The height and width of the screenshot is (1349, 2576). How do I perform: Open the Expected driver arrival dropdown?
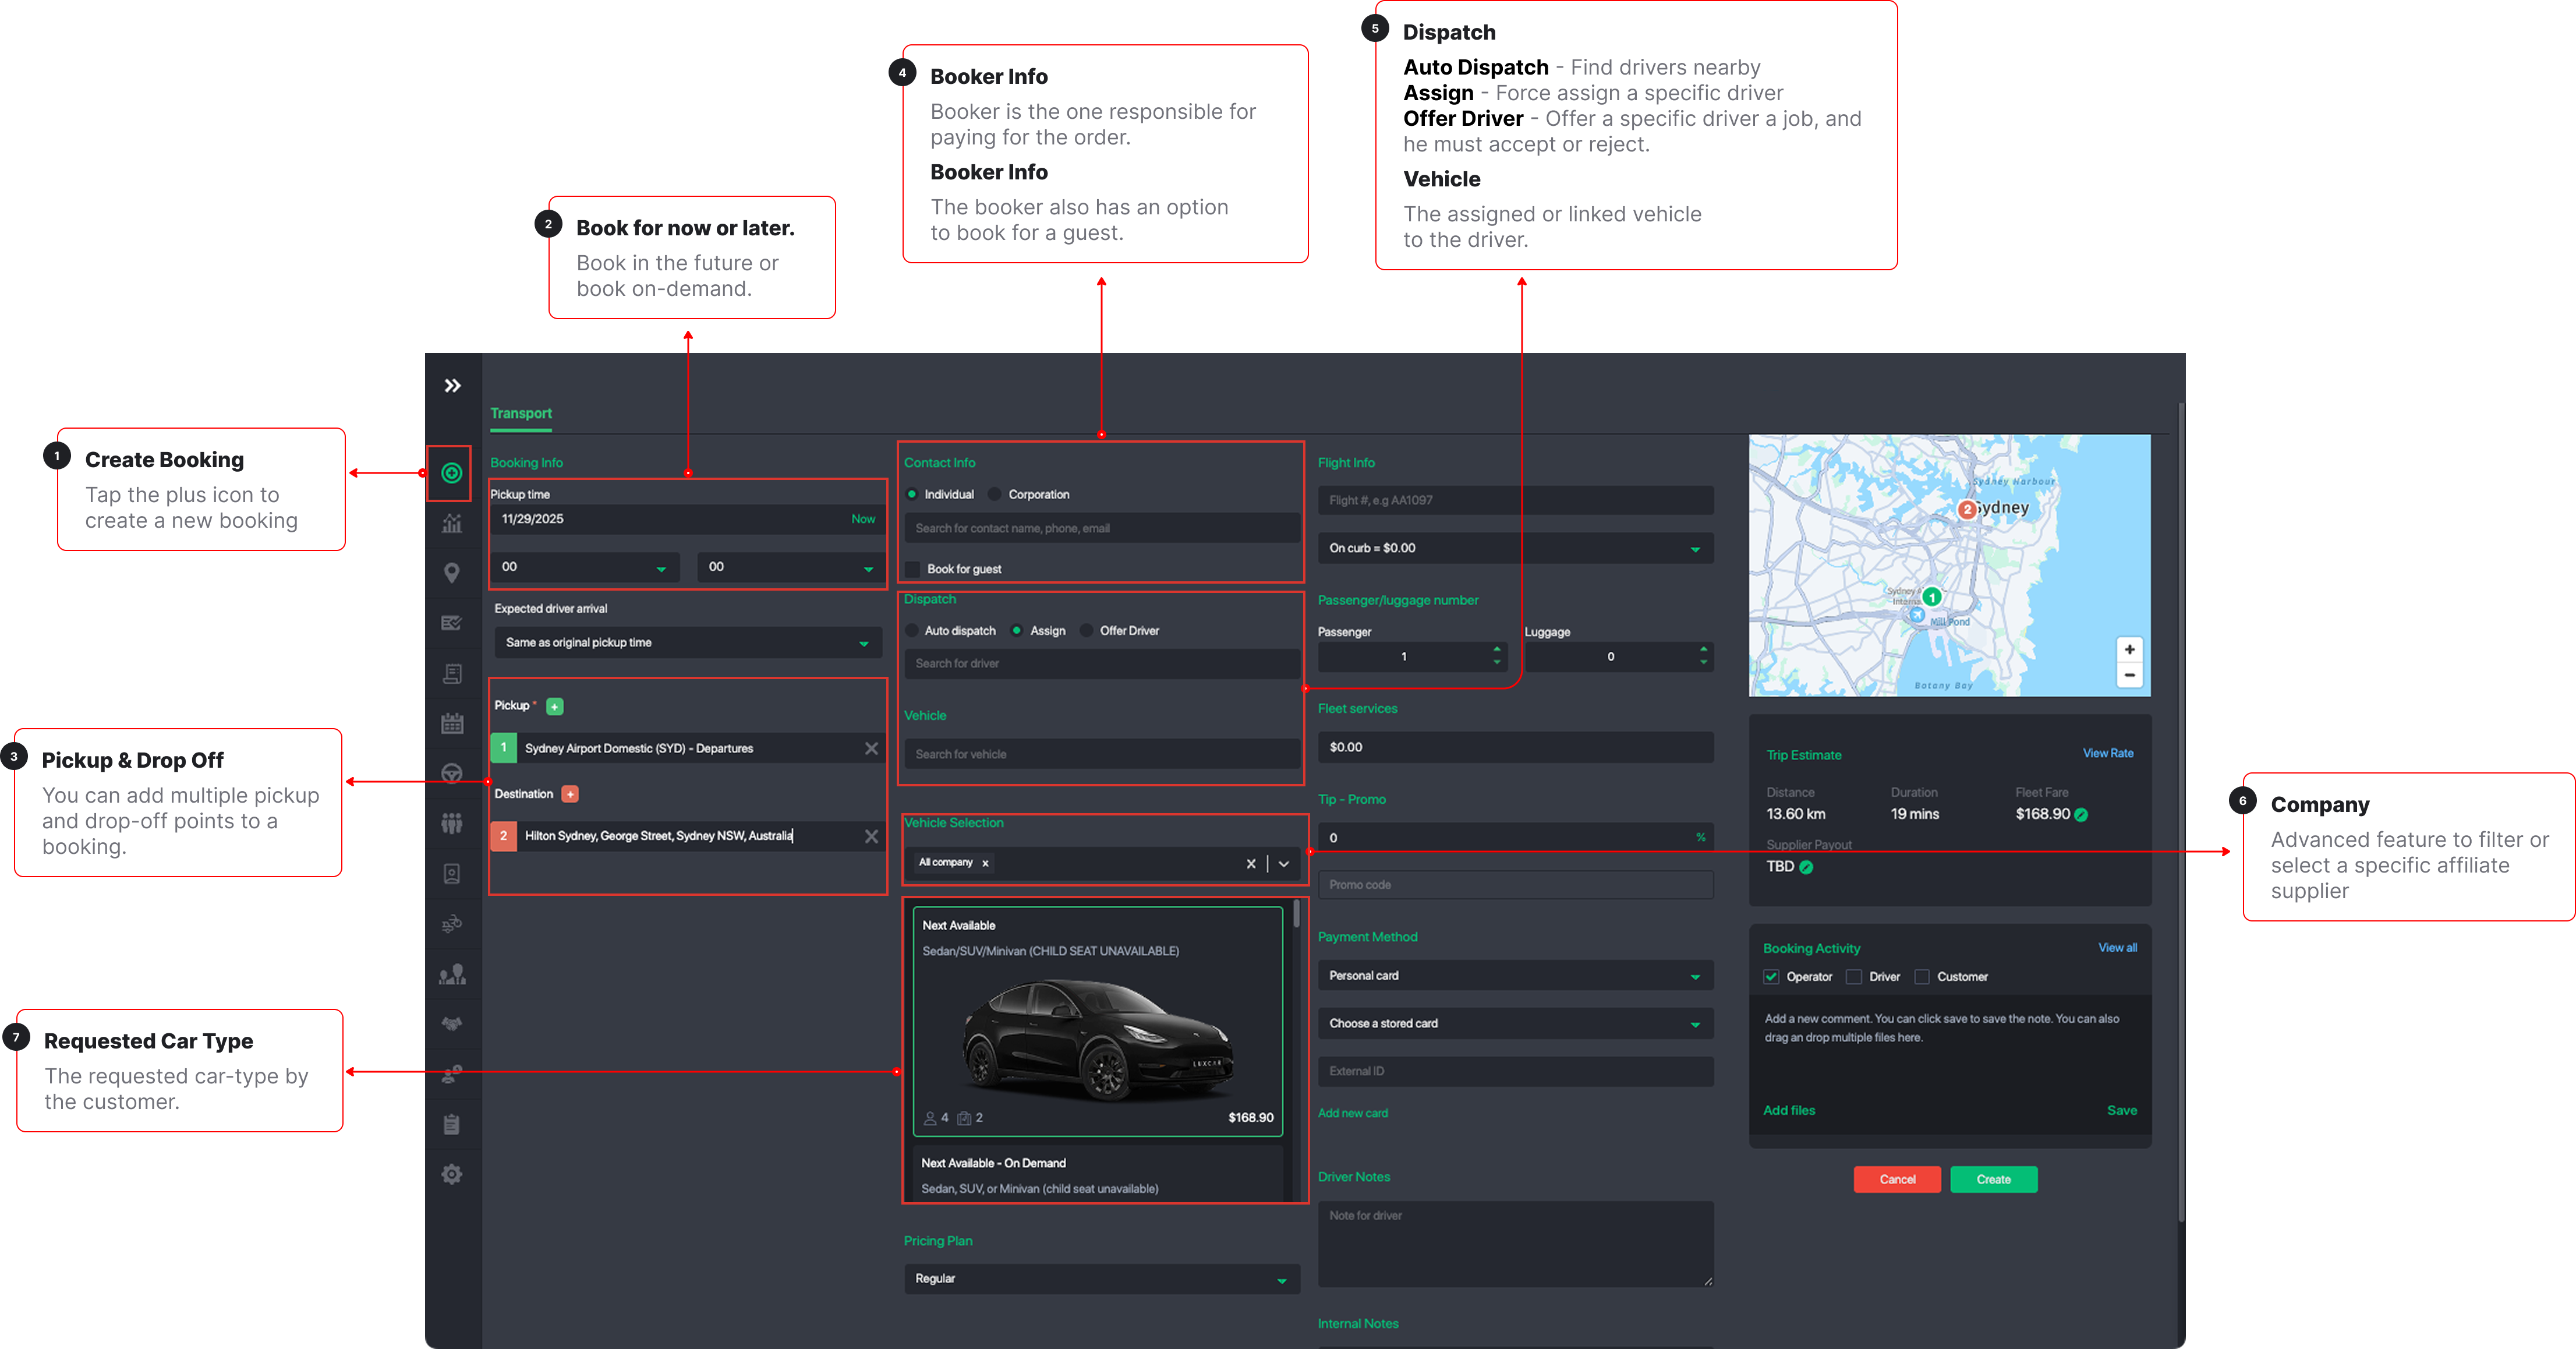(x=688, y=643)
